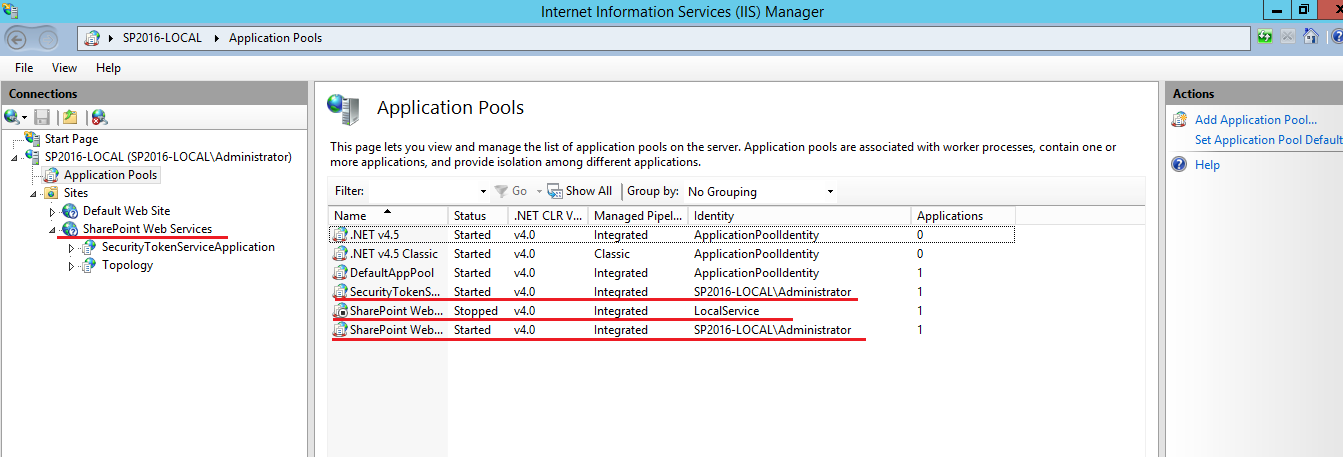The image size is (1343, 457).
Task: Click inside the Filter text field
Action: 423,191
